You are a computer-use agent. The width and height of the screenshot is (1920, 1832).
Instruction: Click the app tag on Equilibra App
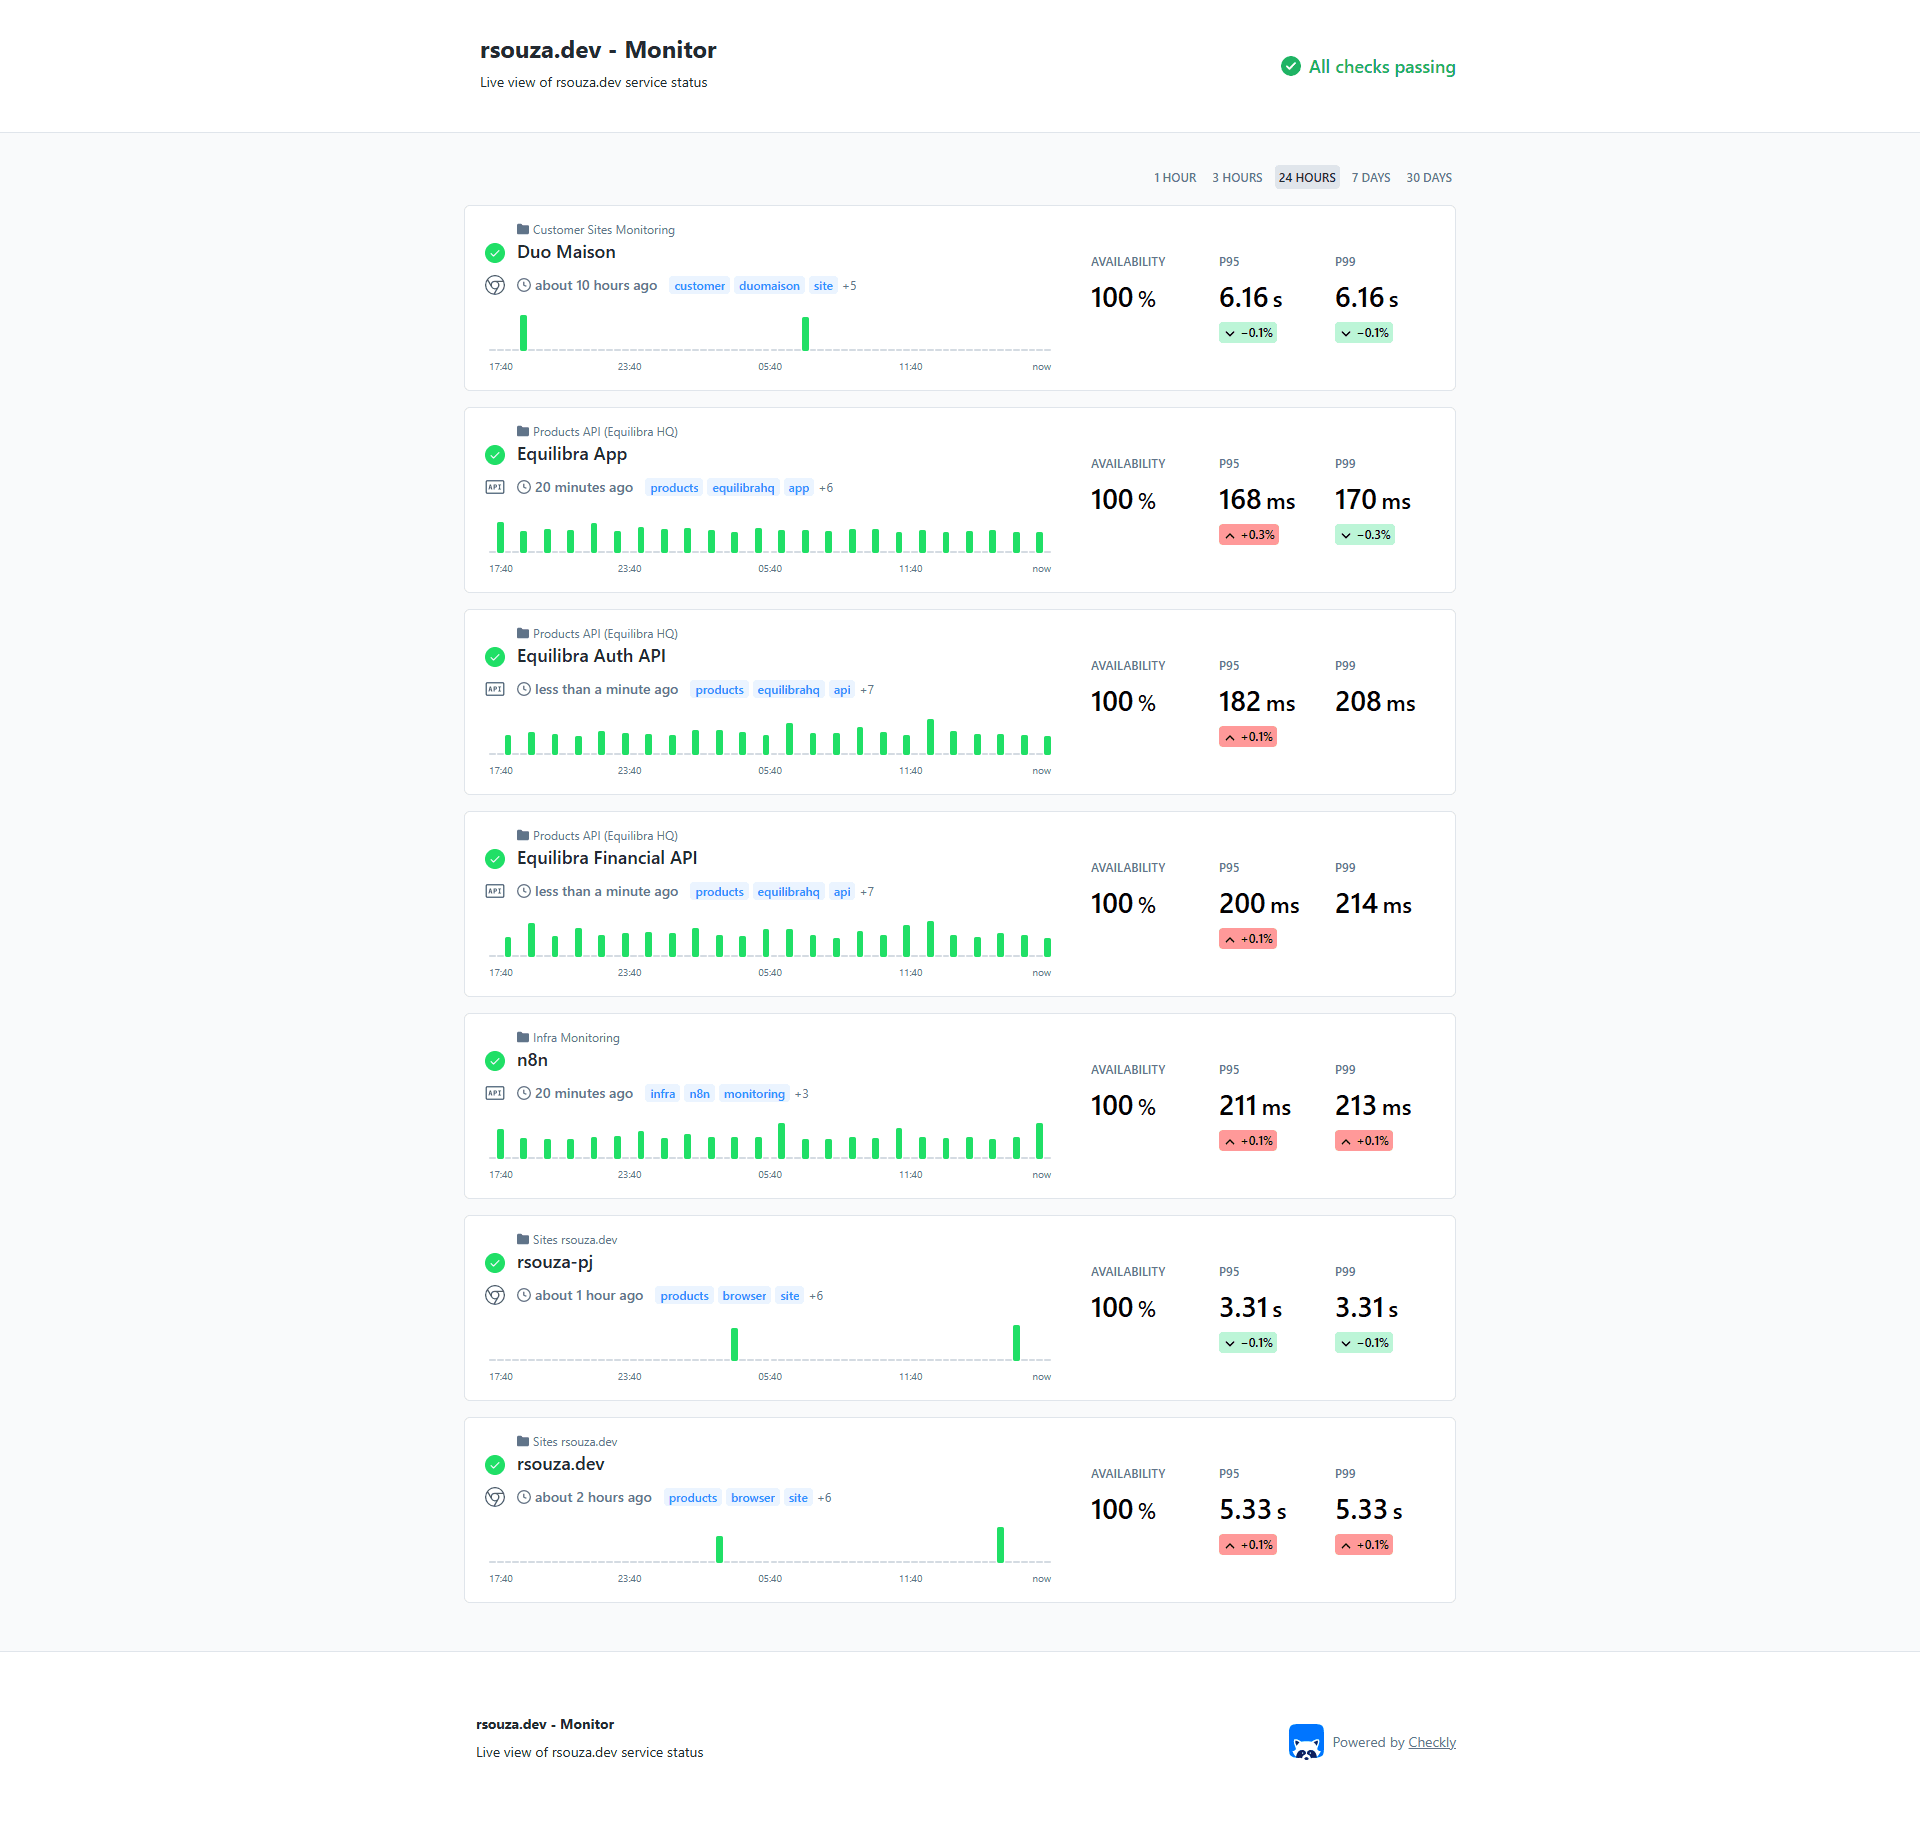pyautogui.click(x=798, y=488)
